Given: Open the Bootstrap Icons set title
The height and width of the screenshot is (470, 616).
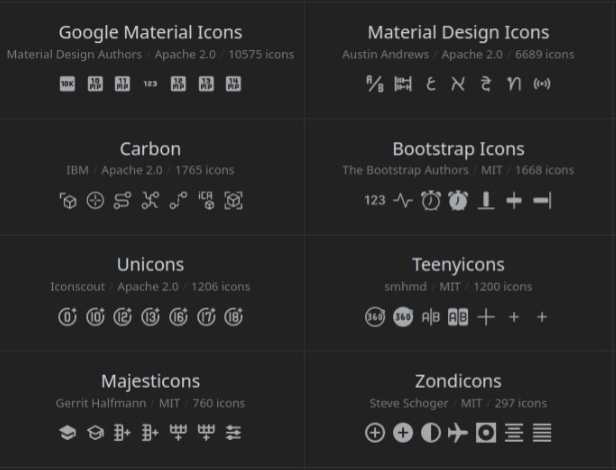Looking at the screenshot, I should pos(458,149).
